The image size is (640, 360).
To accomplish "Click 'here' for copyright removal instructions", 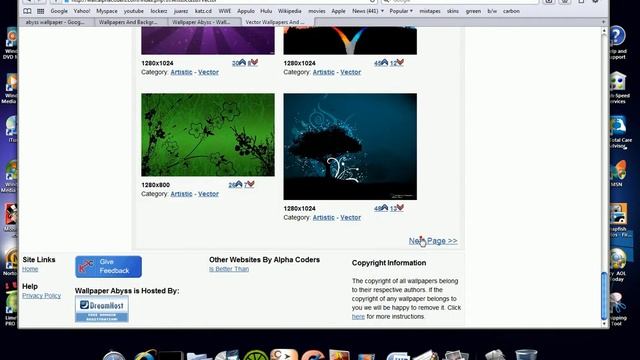I will point(358,316).
